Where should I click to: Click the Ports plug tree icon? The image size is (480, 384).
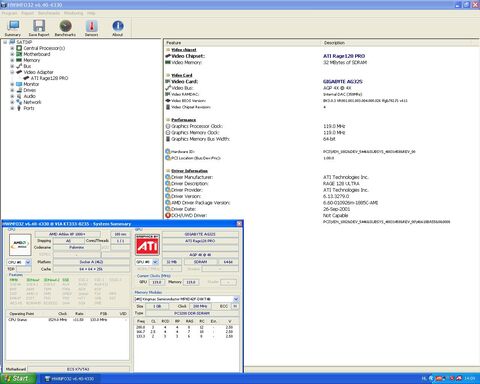click(19, 108)
